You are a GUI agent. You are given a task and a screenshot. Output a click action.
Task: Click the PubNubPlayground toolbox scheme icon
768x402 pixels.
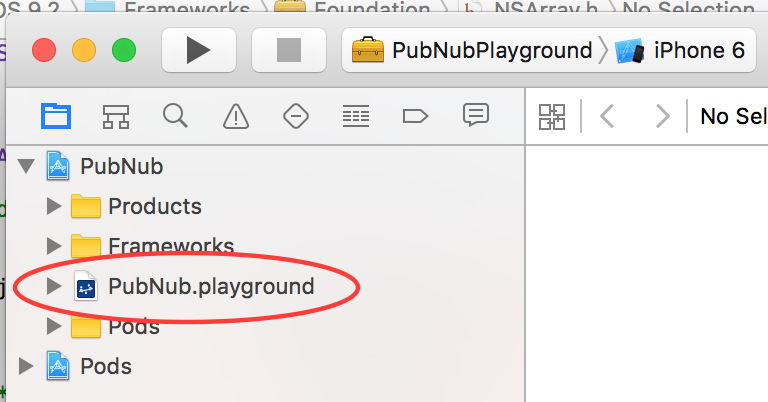tap(368, 50)
